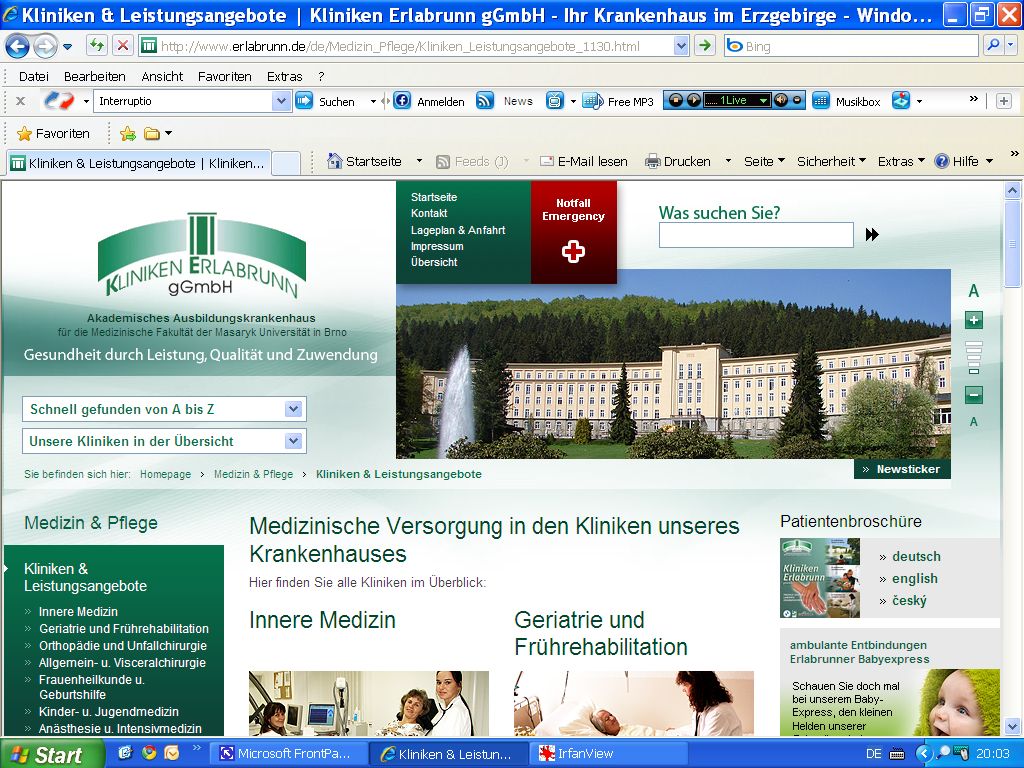
Task: Decrease font size with the green minus icon
Action: (974, 395)
